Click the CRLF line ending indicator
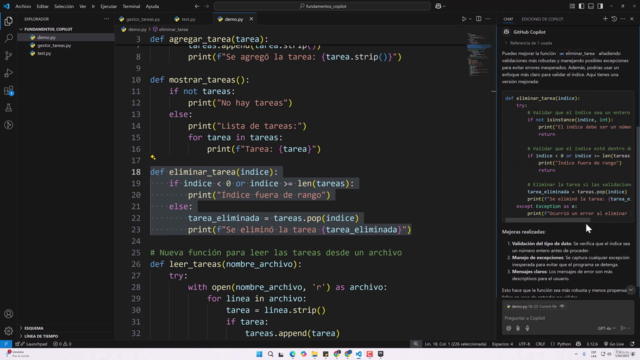This screenshot has width=640, height=360. (x=540, y=344)
